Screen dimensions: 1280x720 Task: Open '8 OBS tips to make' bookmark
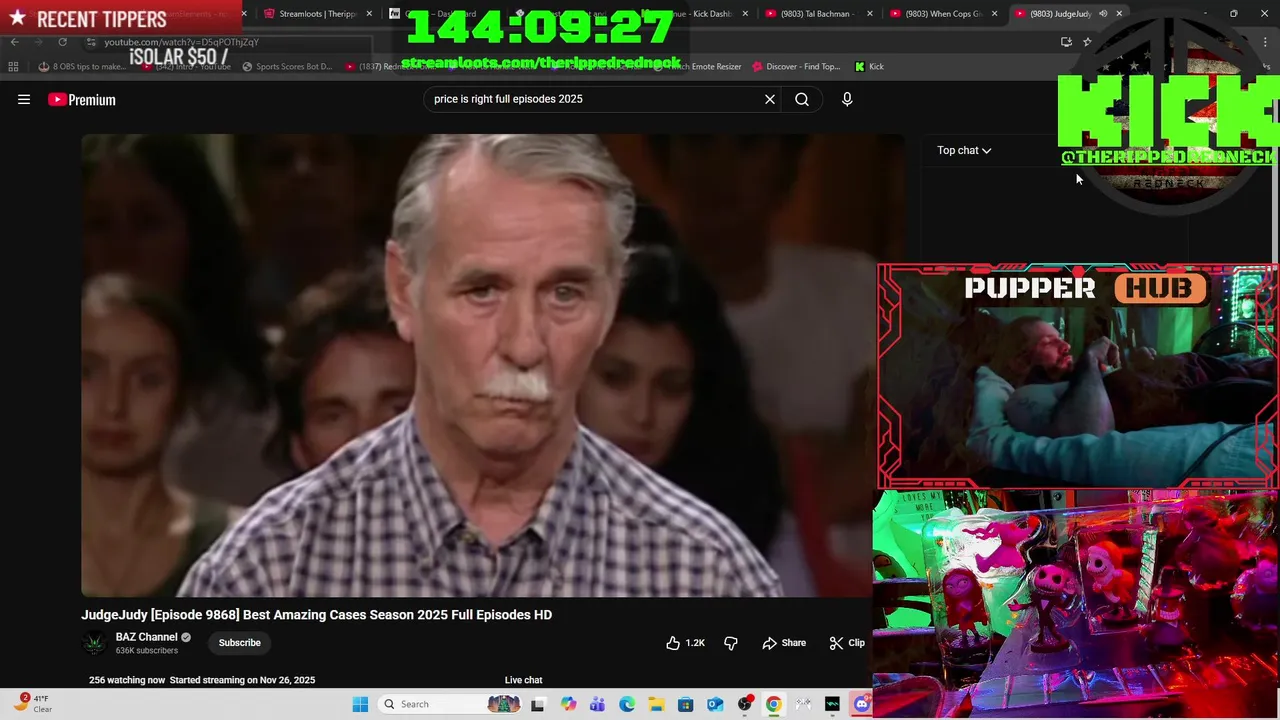(82, 66)
